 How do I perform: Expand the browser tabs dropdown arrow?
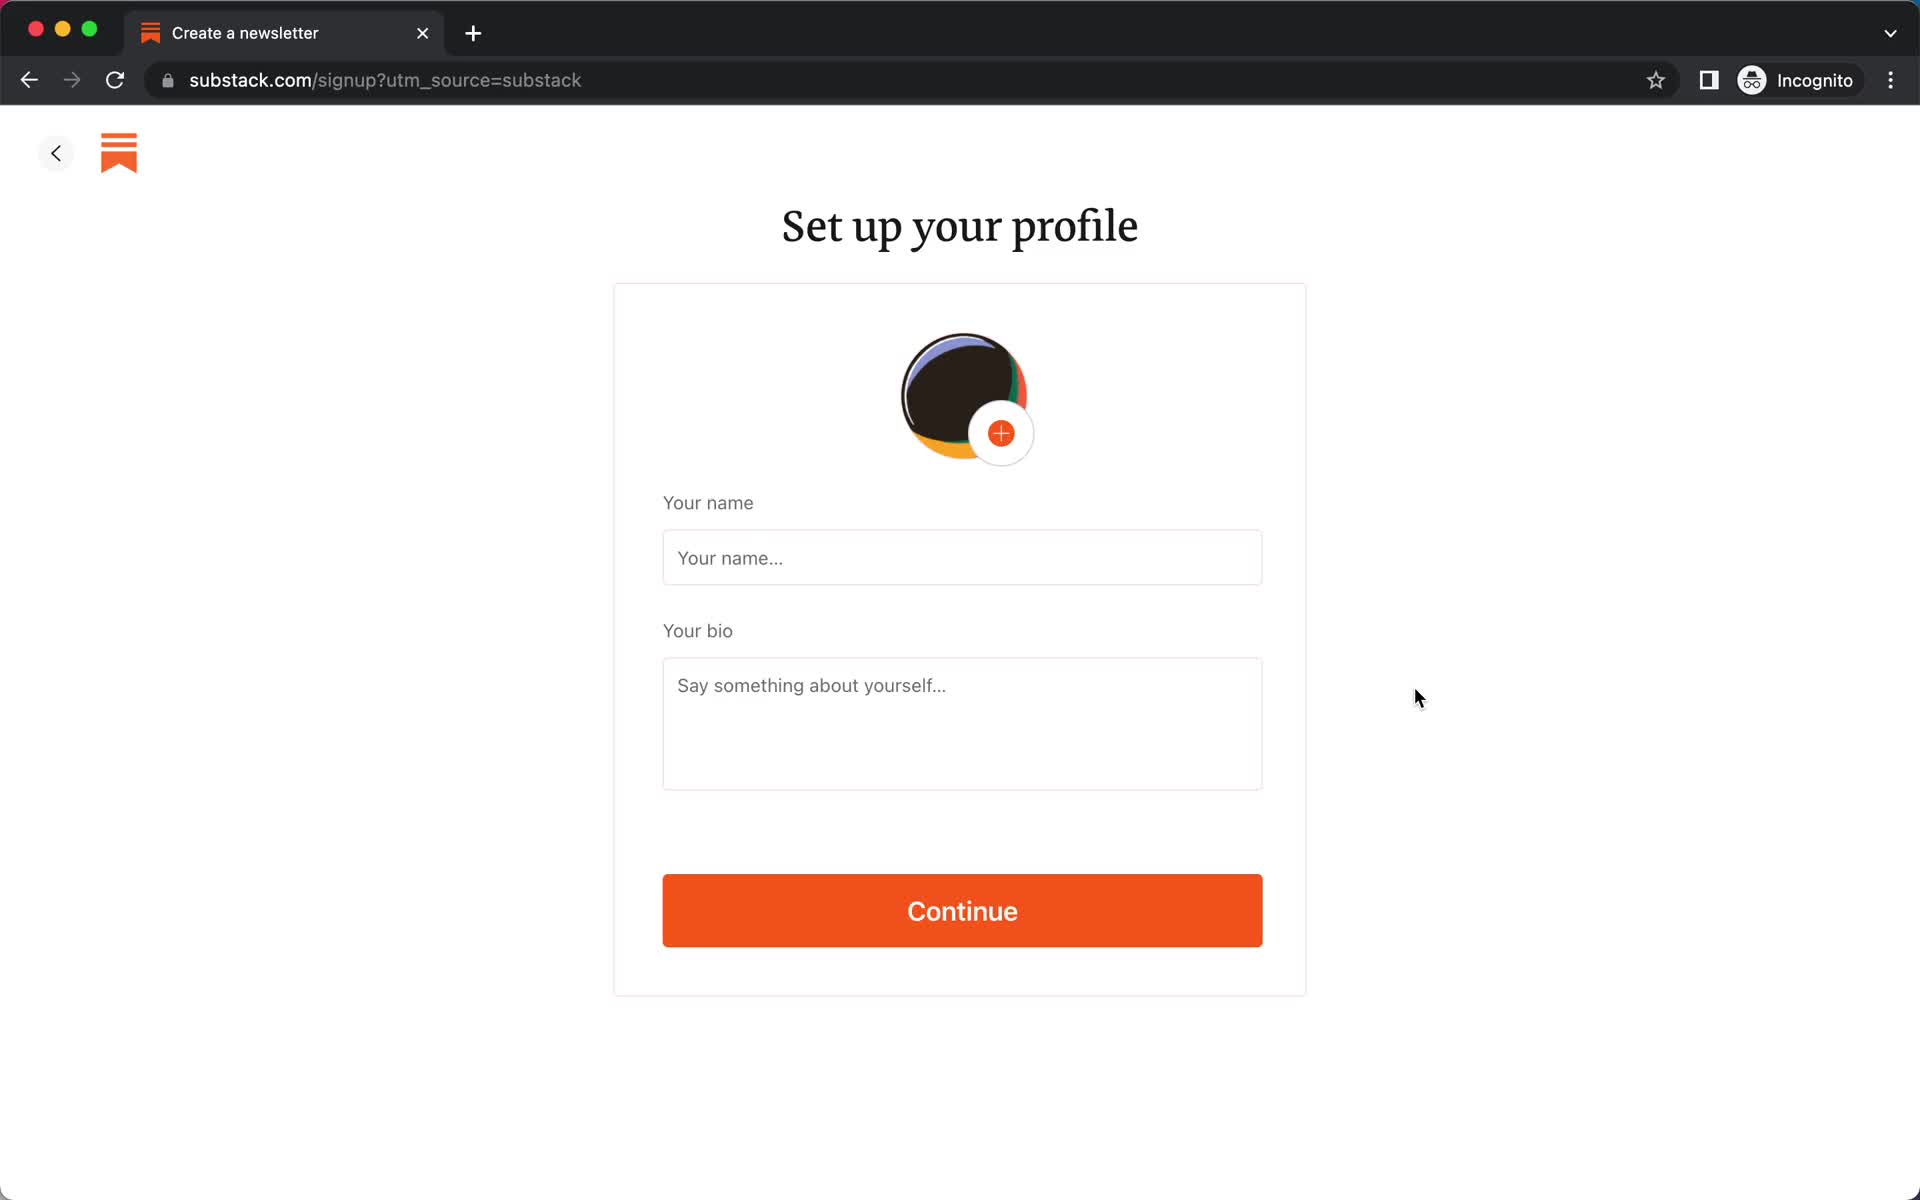(x=1890, y=30)
